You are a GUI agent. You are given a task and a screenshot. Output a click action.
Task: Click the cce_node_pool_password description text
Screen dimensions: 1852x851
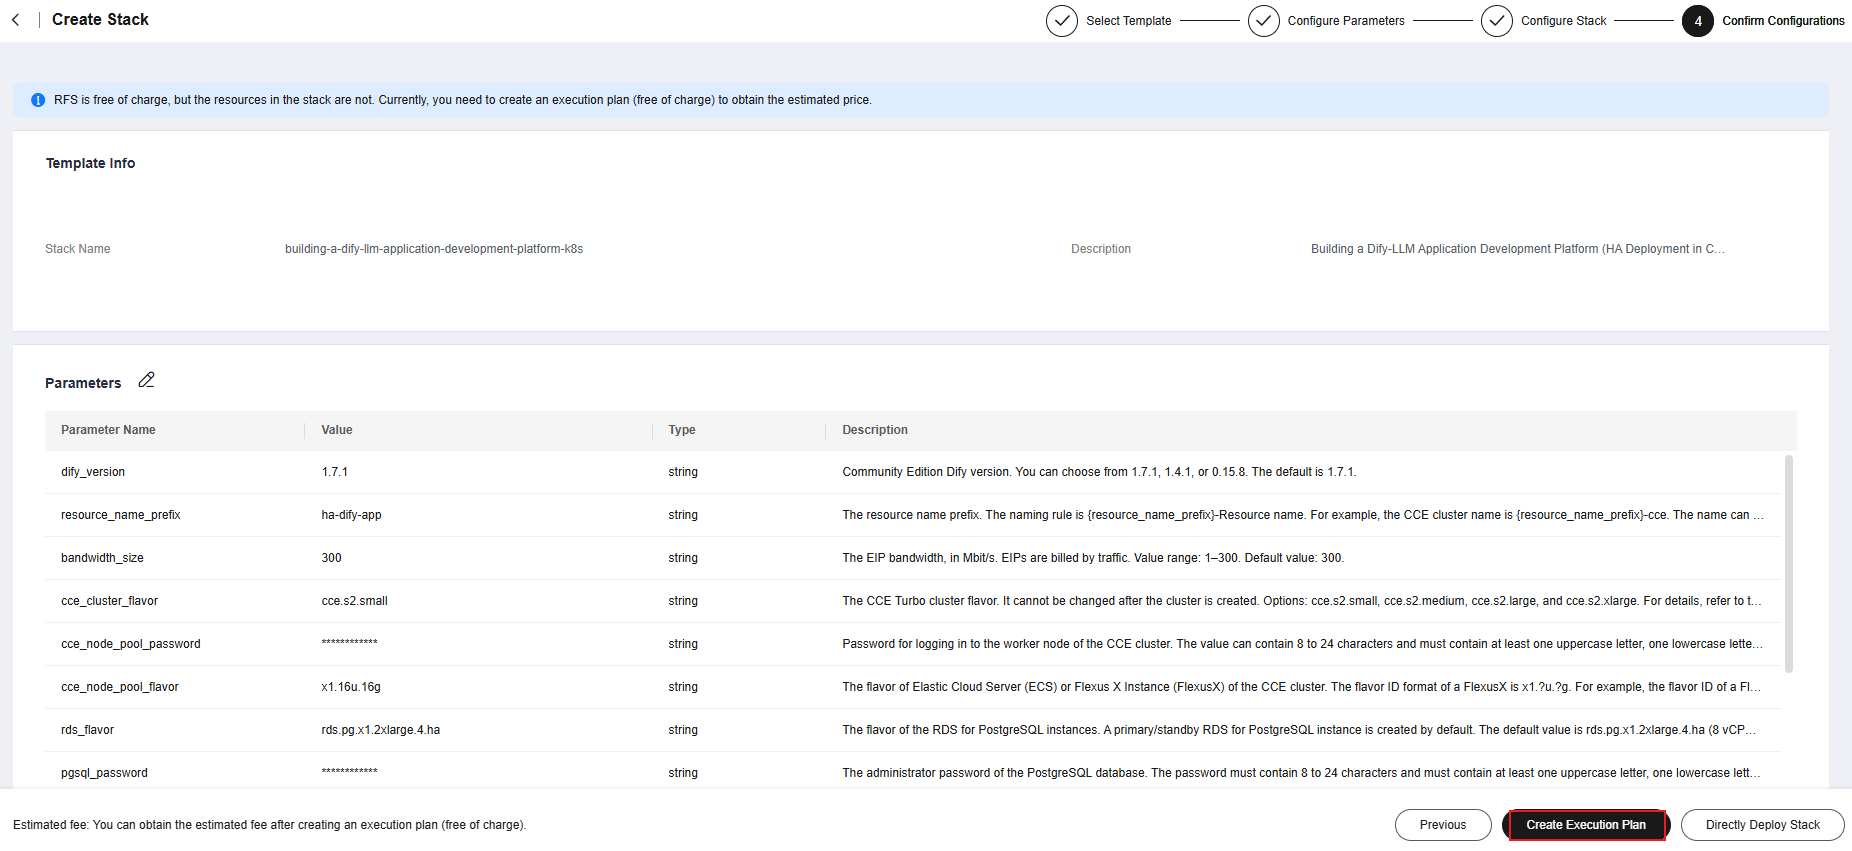click(1302, 644)
